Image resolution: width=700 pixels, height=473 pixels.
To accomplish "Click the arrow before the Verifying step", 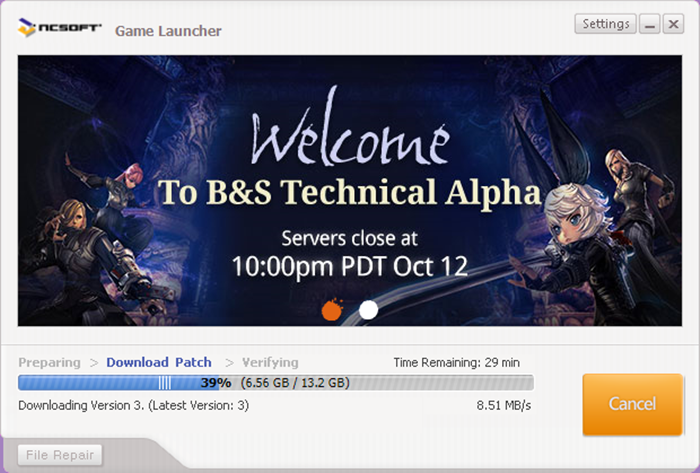I will pos(229,363).
